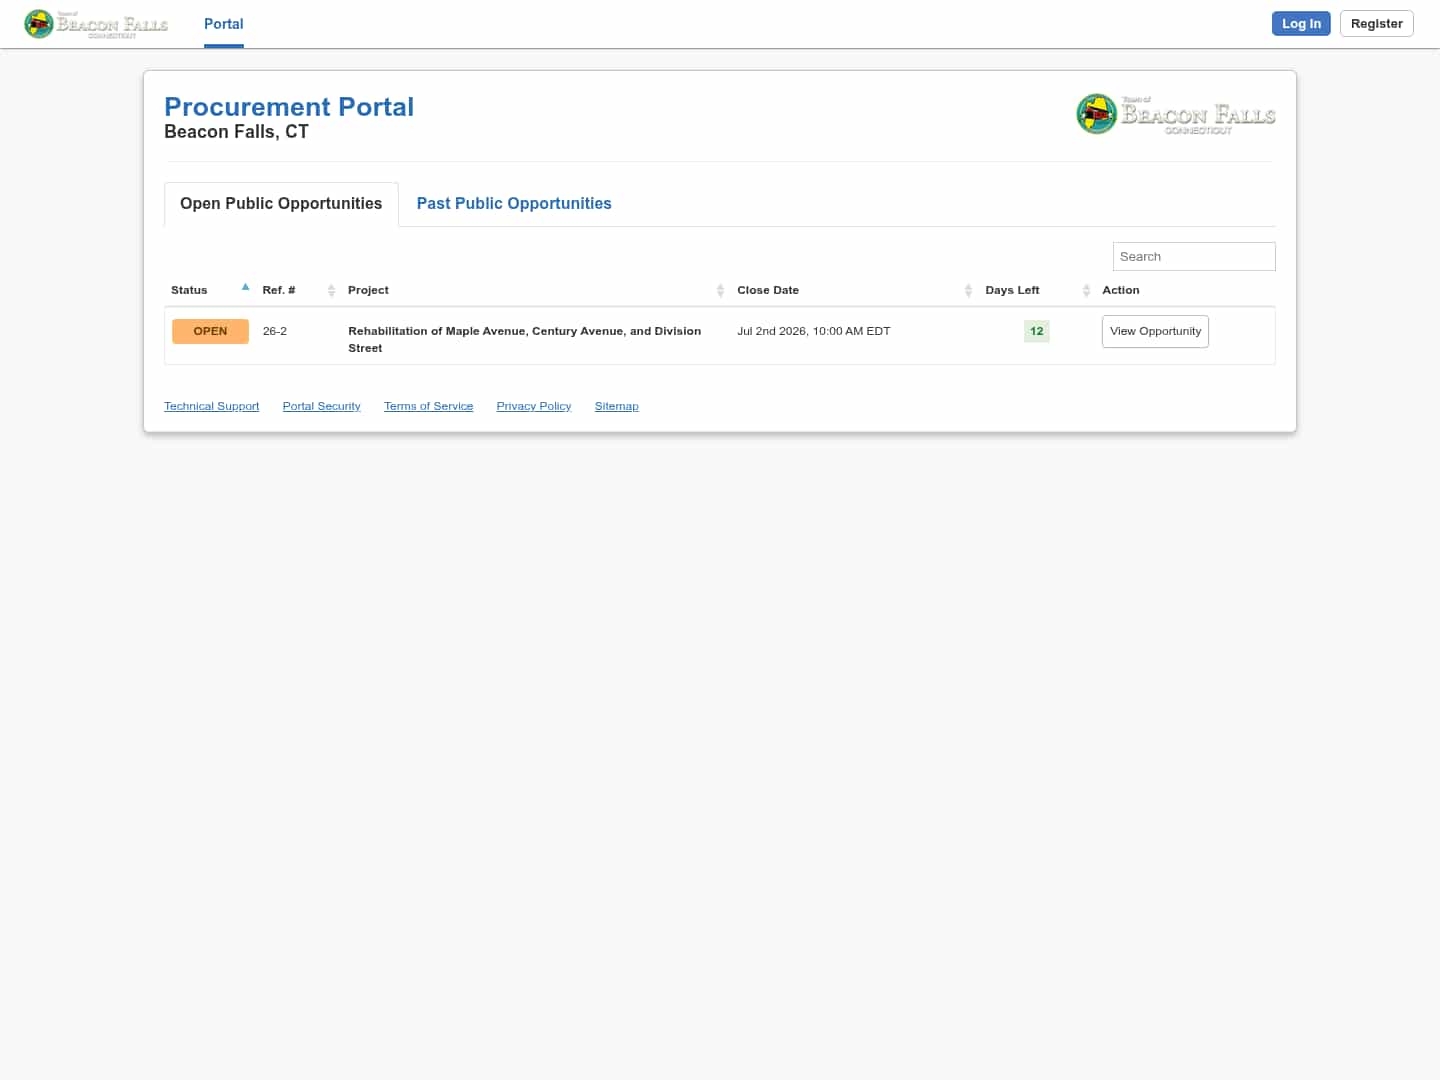This screenshot has width=1440, height=1080.
Task: Click the 12 days left badge
Action: pos(1037,331)
